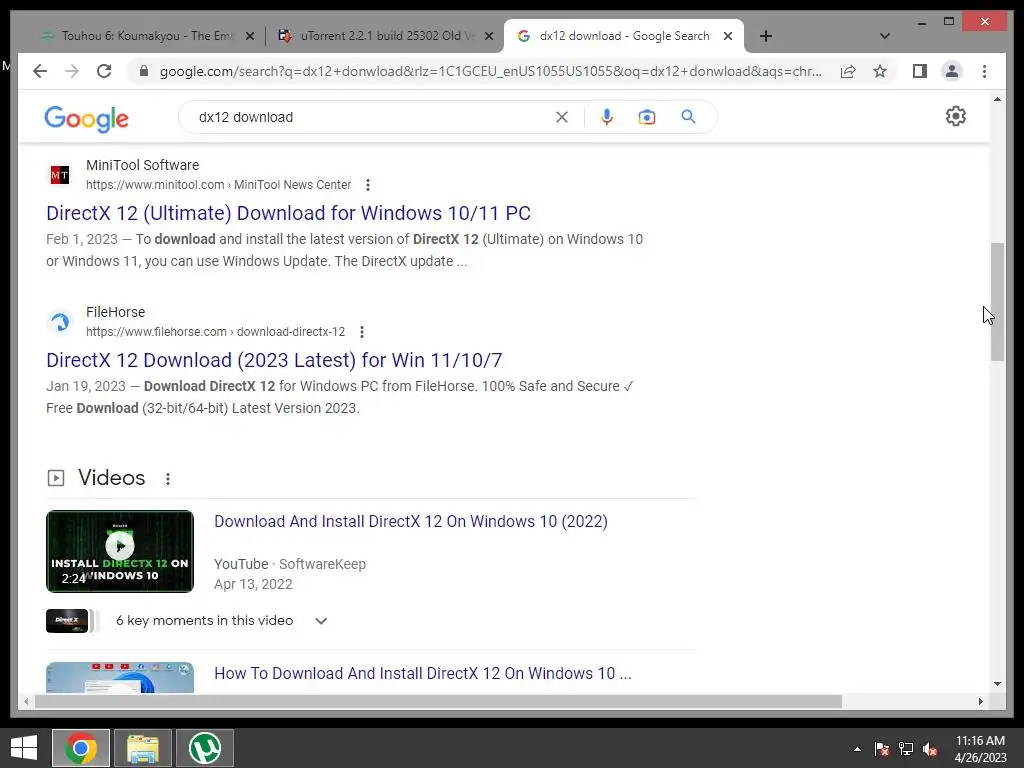Viewport: 1024px width, 768px height.
Task: Open network status in the tray
Action: (906, 749)
